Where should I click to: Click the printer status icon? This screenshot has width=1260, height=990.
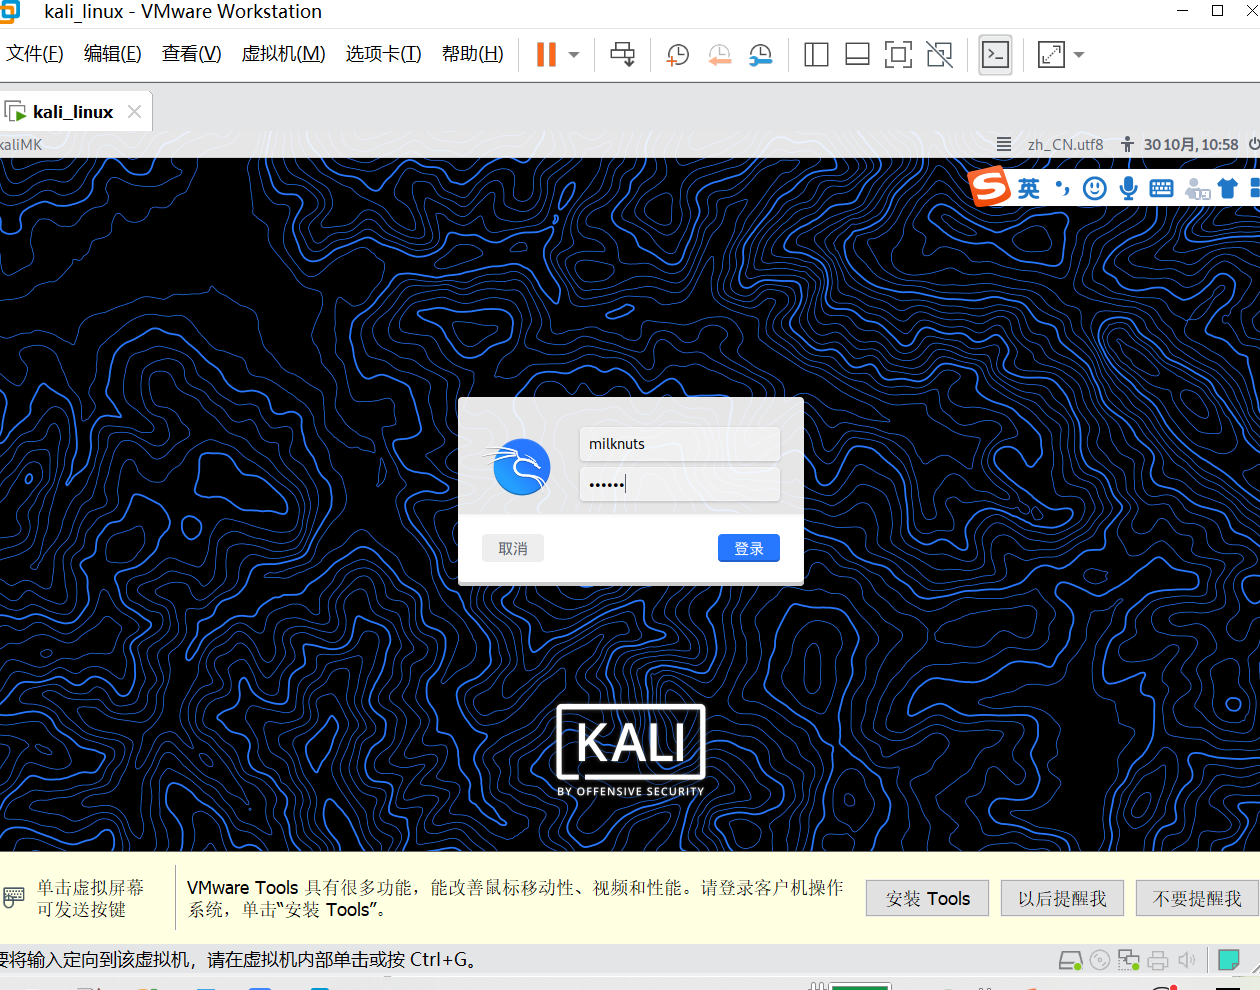pyautogui.click(x=1158, y=961)
